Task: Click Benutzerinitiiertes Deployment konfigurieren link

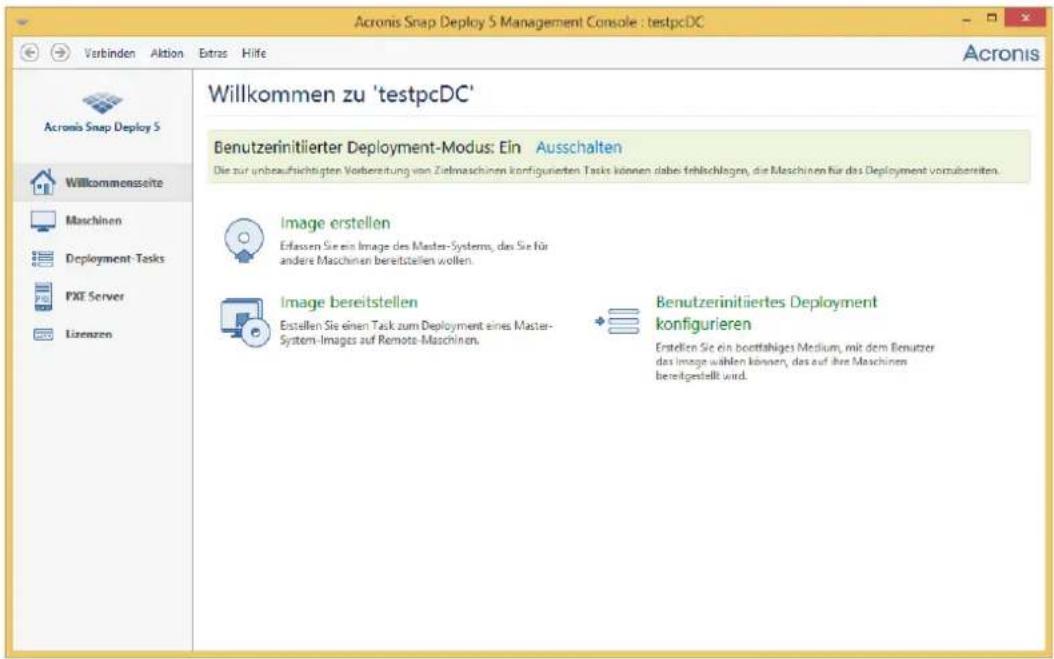Action: pyautogui.click(x=766, y=313)
